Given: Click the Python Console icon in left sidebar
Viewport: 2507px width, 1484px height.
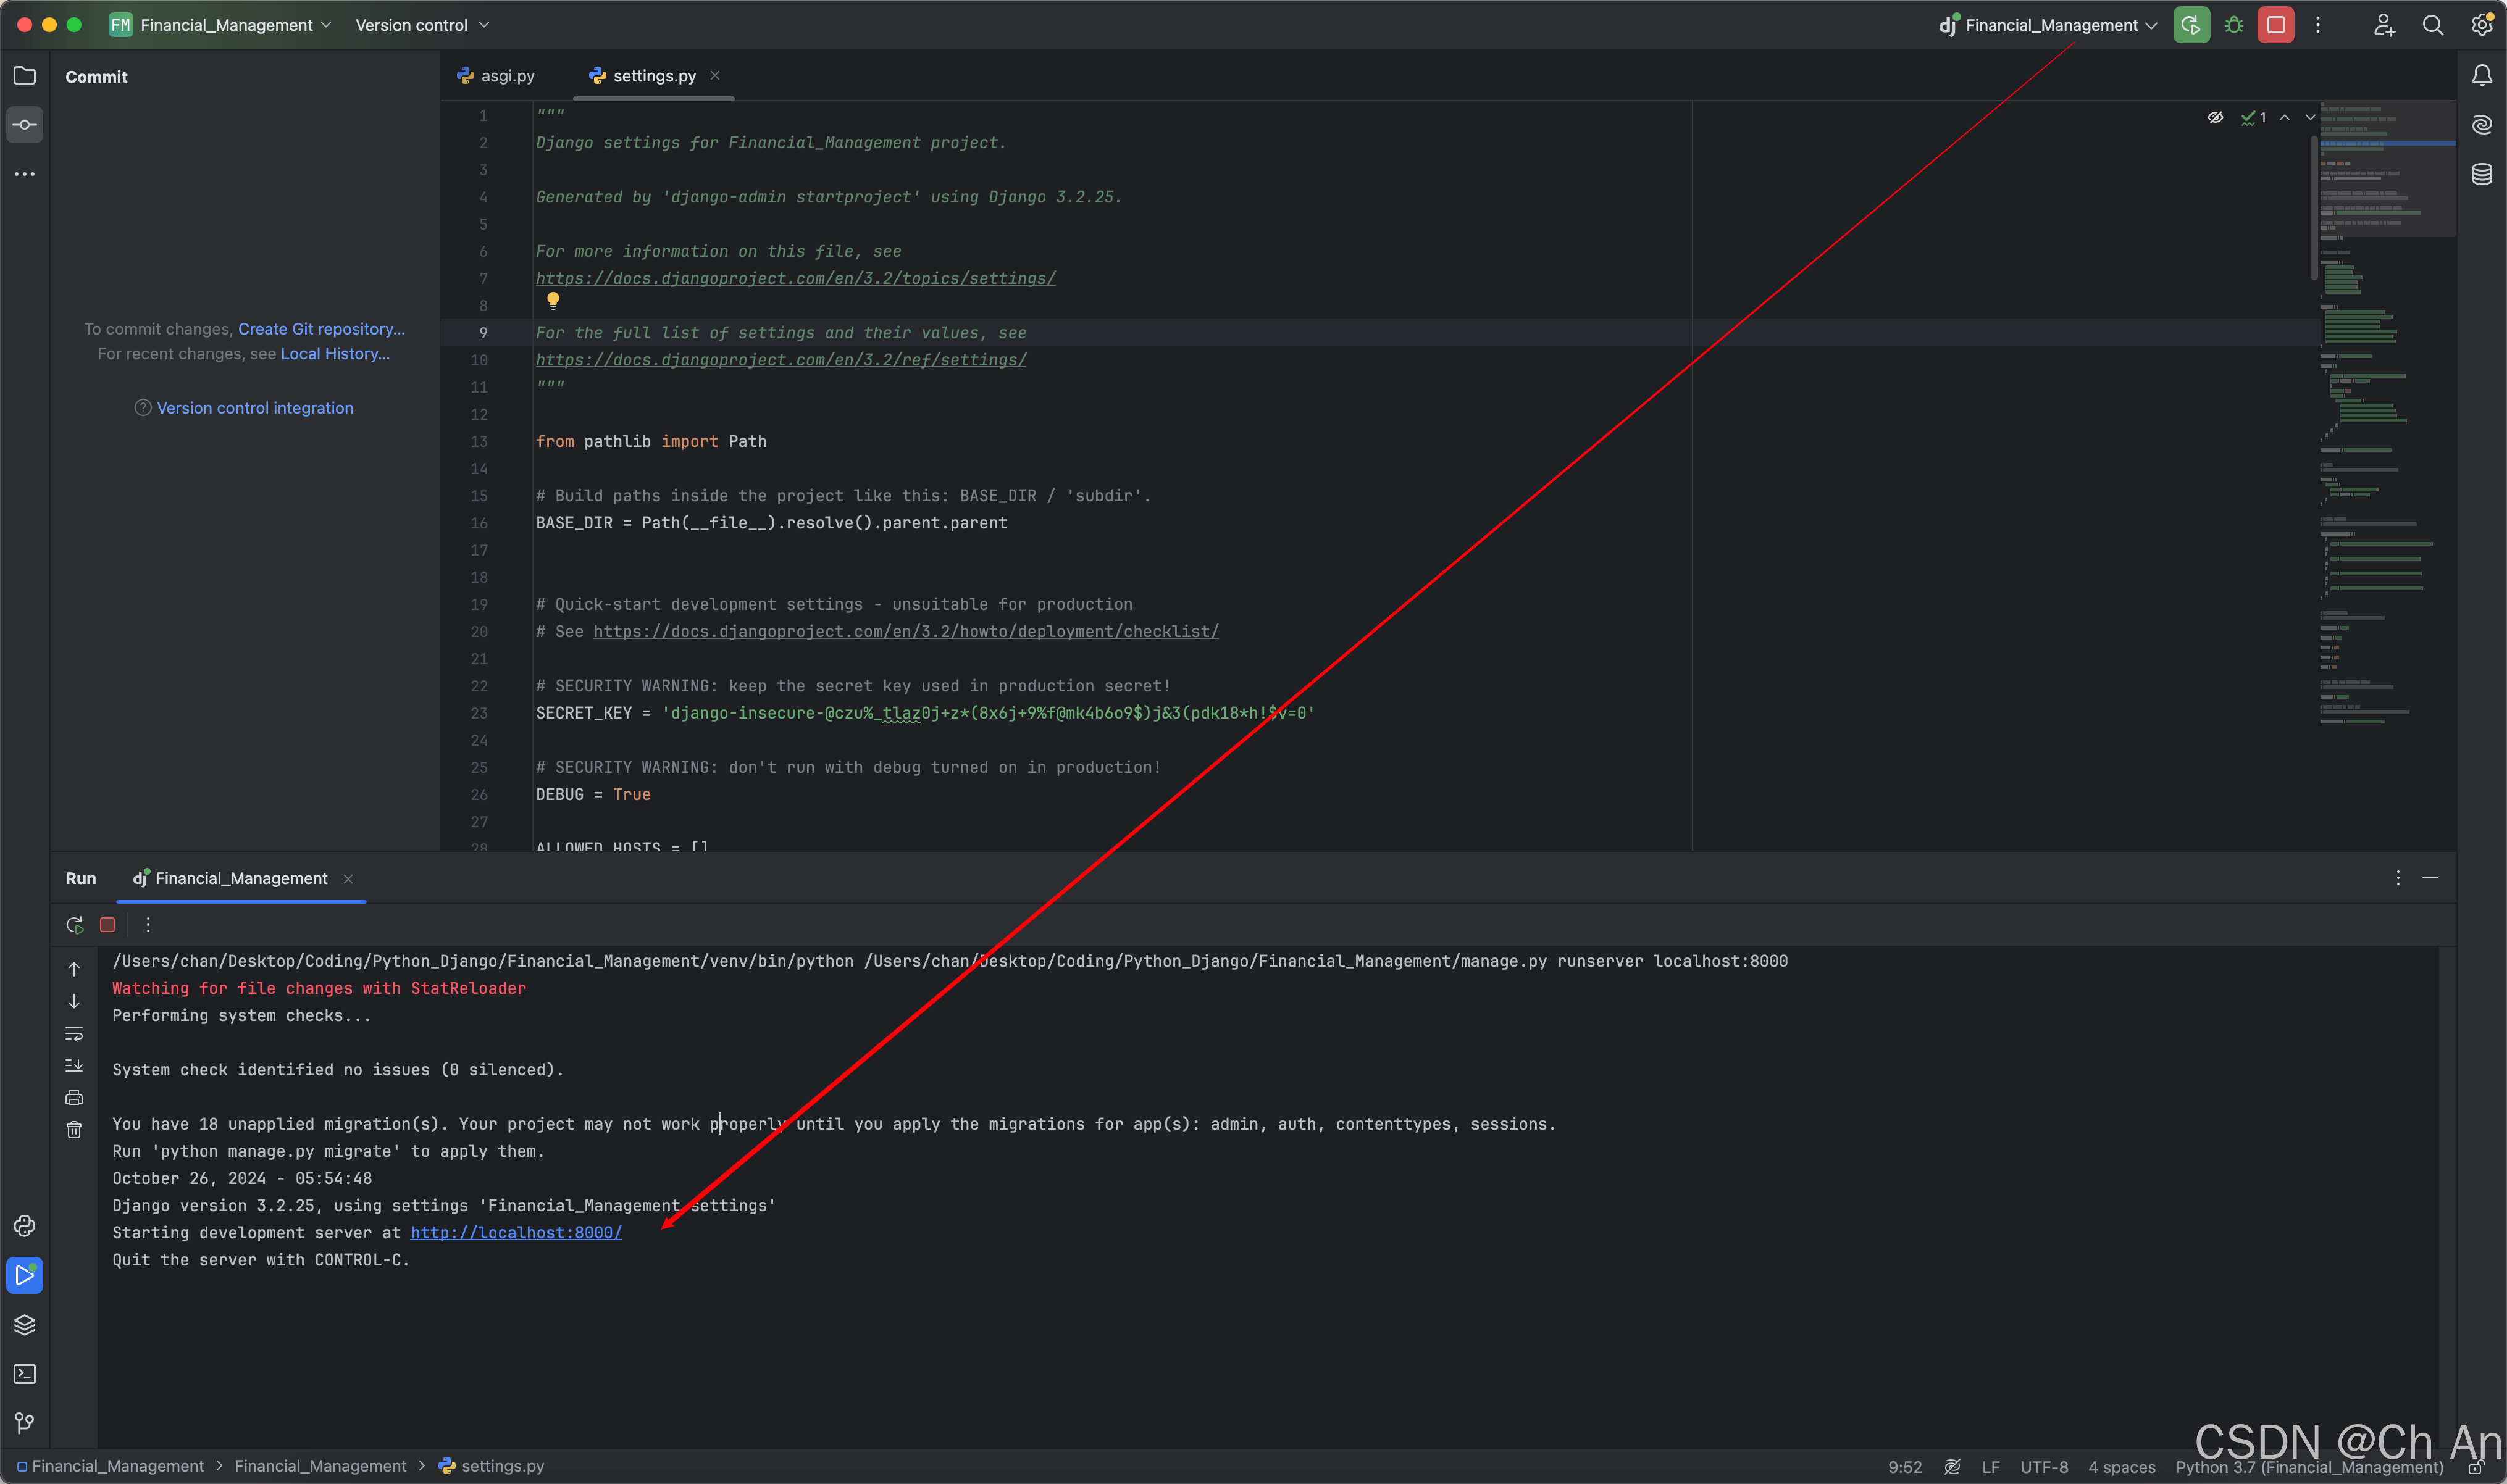Looking at the screenshot, I should [x=25, y=1226].
